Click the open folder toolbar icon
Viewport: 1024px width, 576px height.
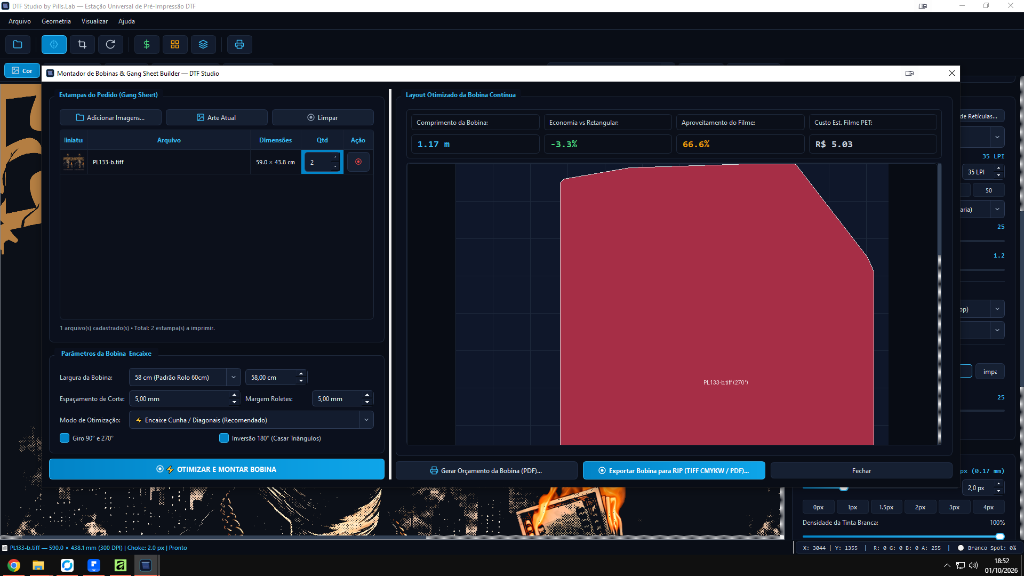click(18, 44)
